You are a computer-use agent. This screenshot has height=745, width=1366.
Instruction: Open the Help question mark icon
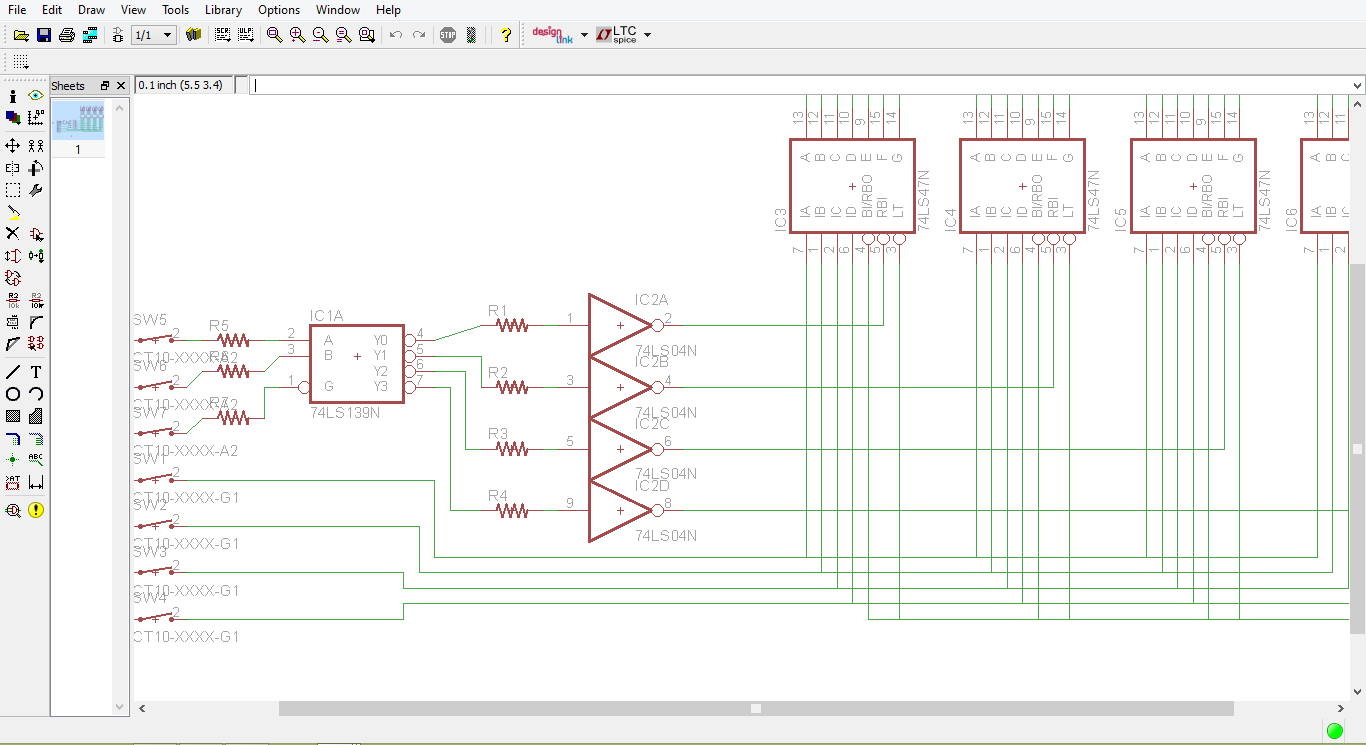pyautogui.click(x=506, y=35)
